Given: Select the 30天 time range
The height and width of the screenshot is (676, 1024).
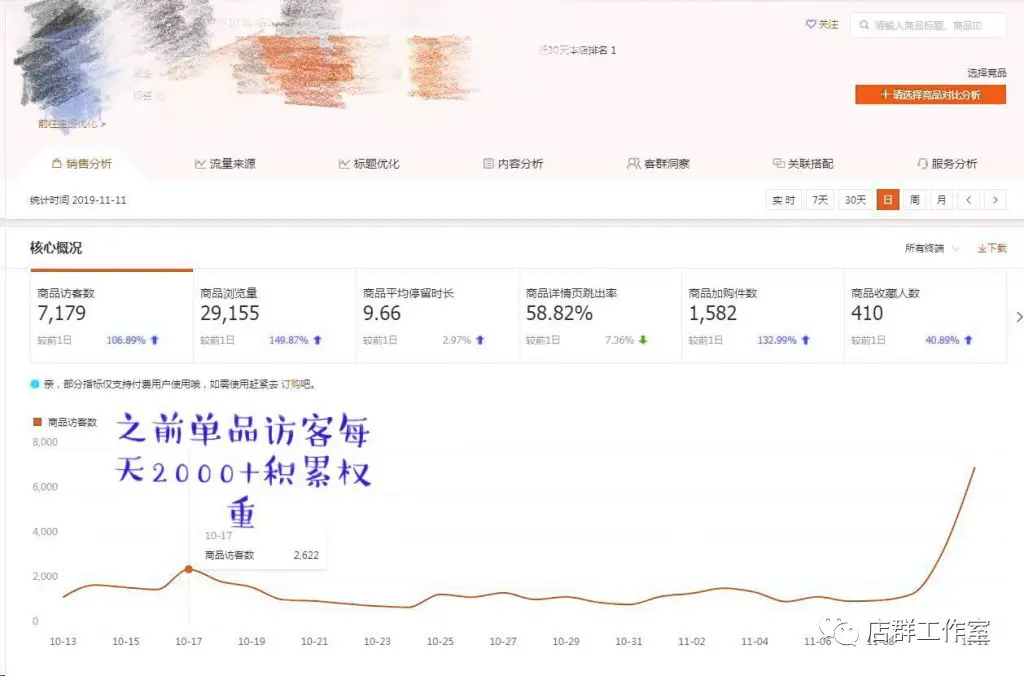Looking at the screenshot, I should (x=855, y=200).
